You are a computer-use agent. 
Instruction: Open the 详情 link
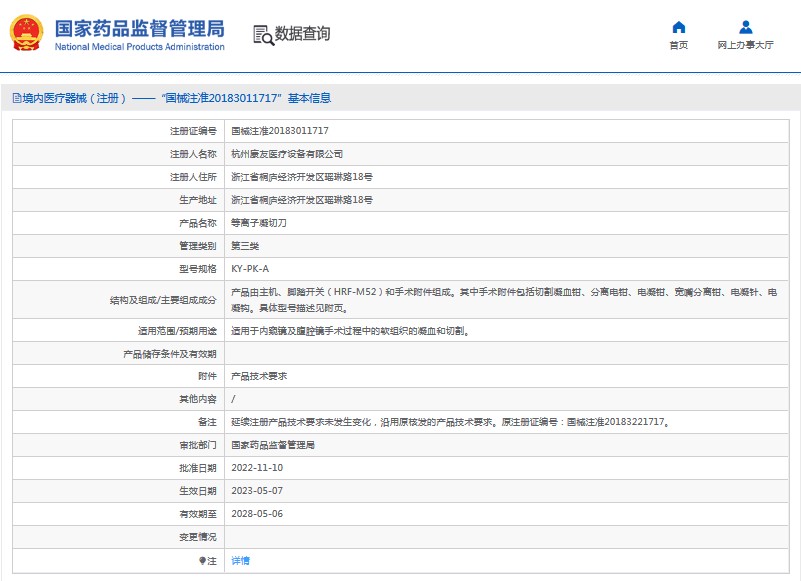click(240, 561)
